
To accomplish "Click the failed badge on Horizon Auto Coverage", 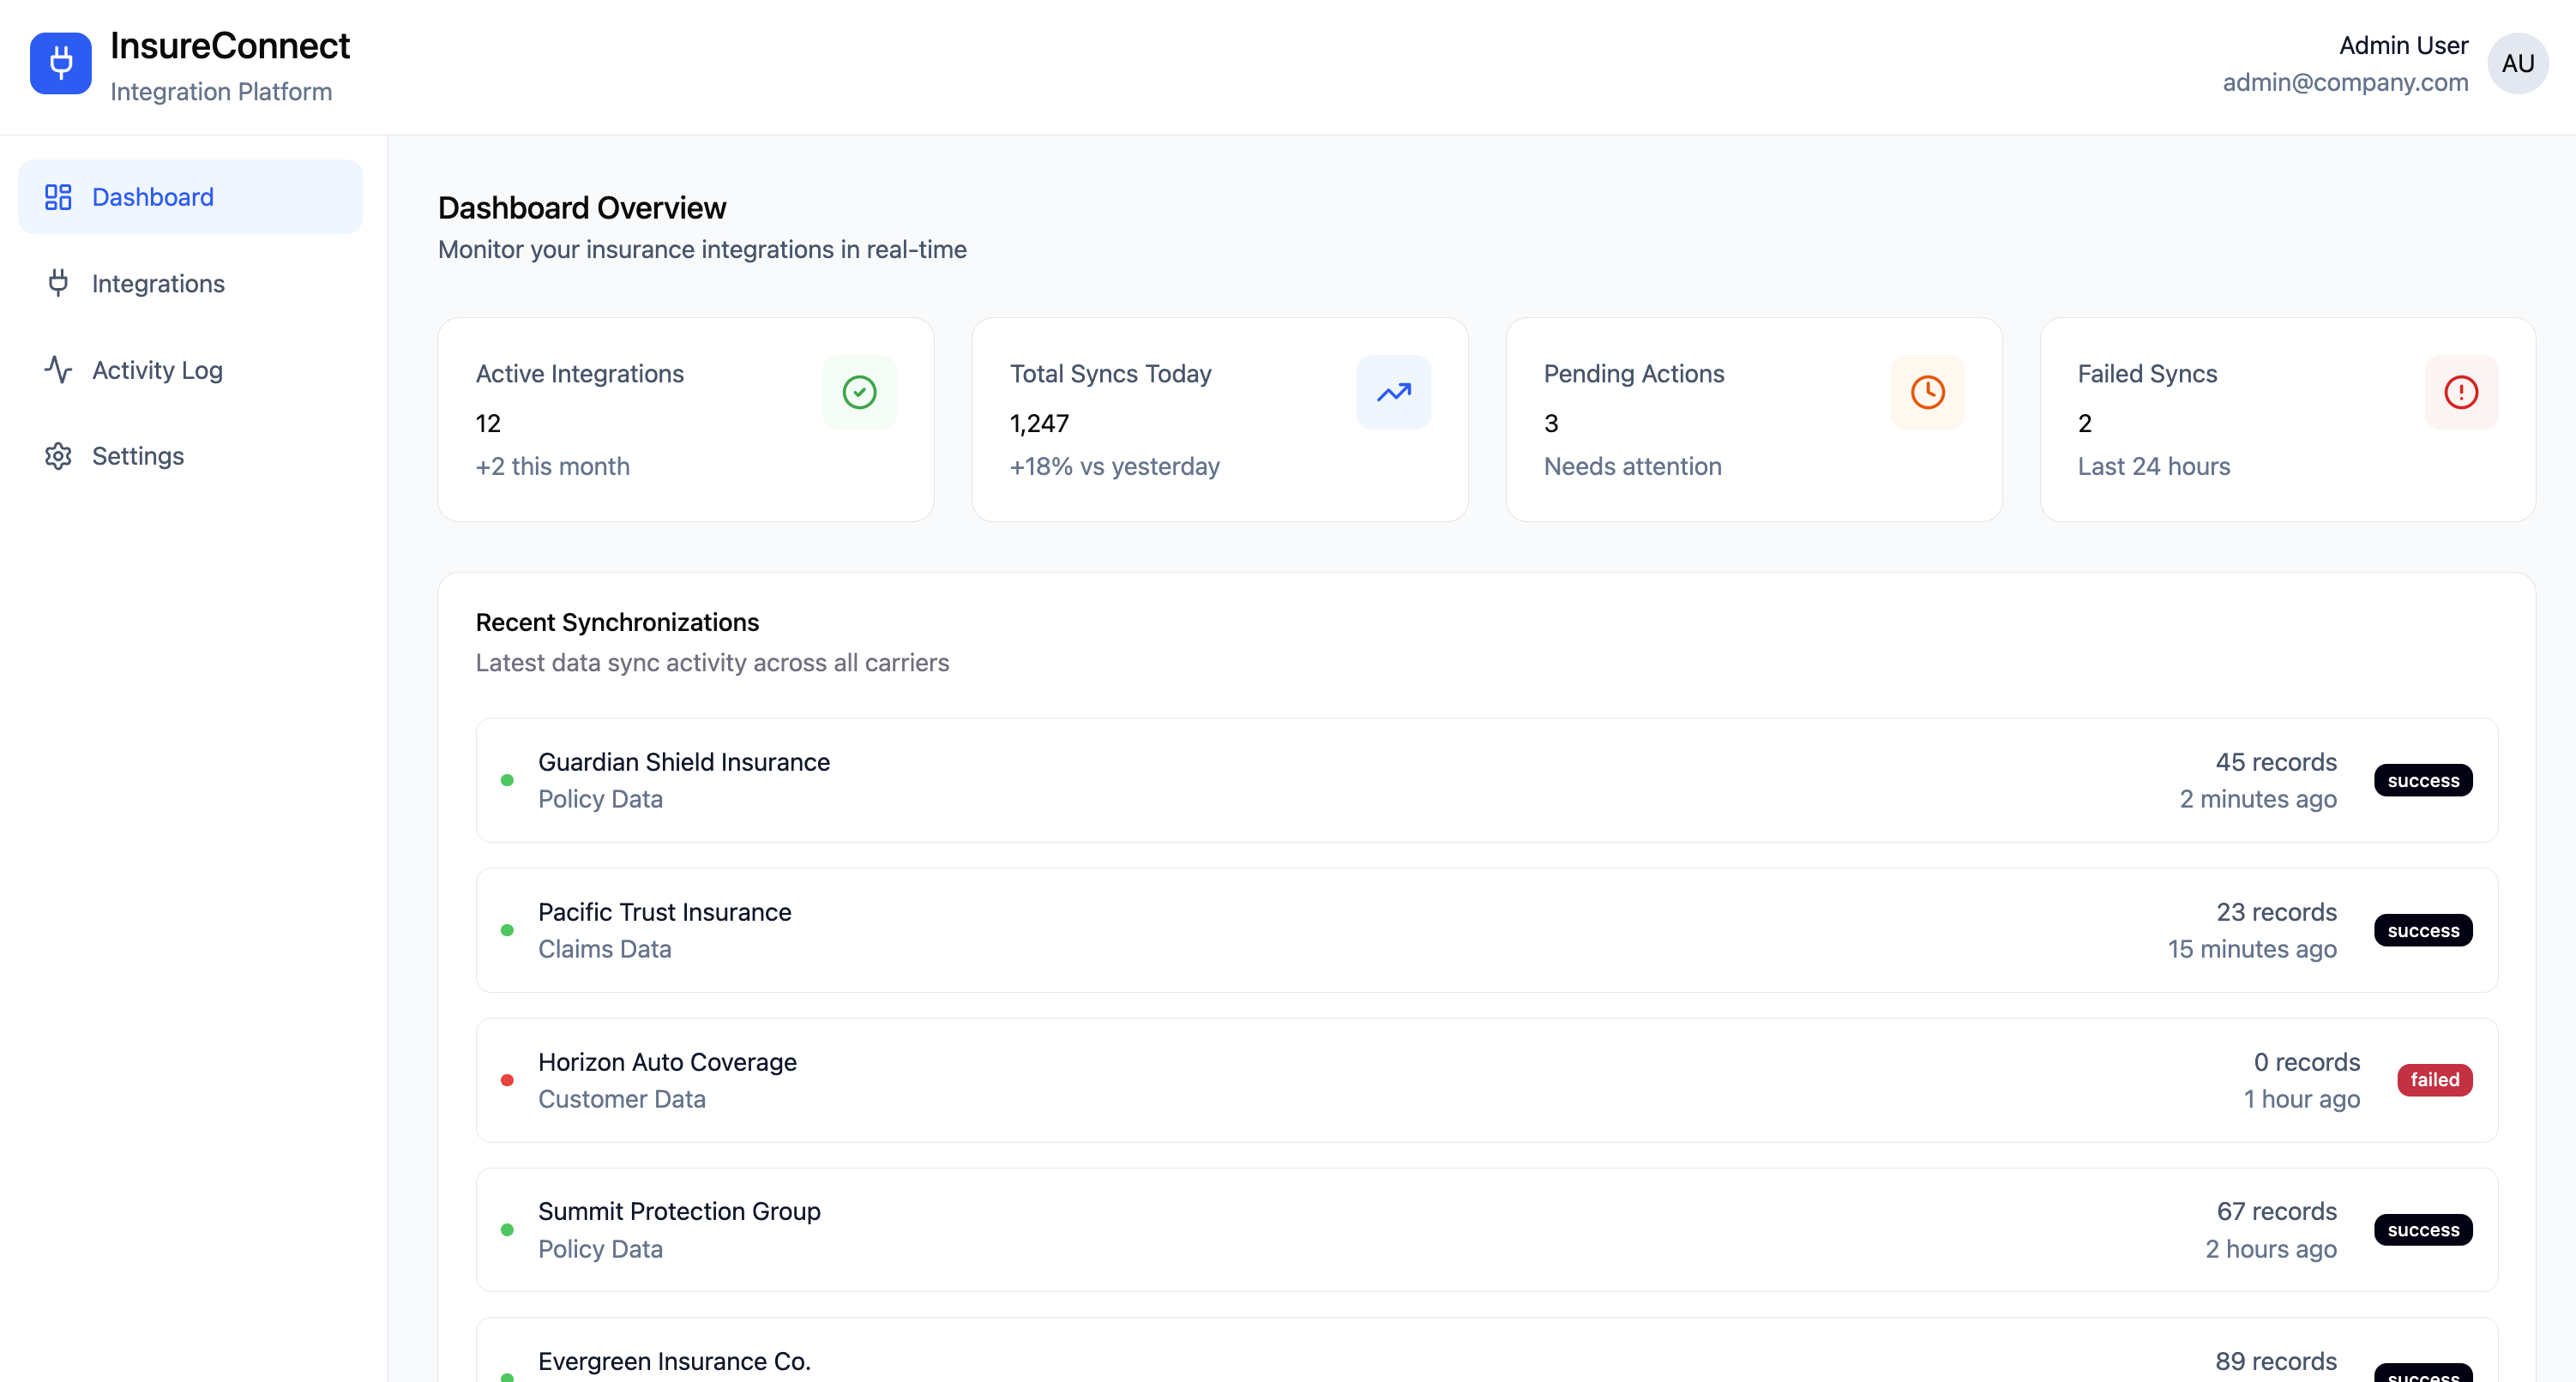I will click(x=2434, y=1080).
